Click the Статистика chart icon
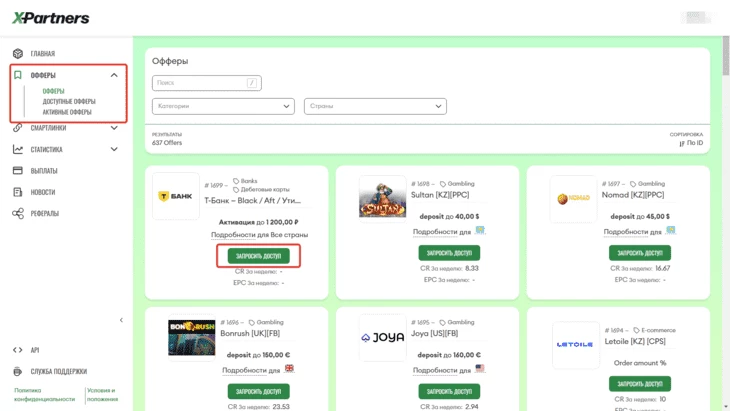 18,149
